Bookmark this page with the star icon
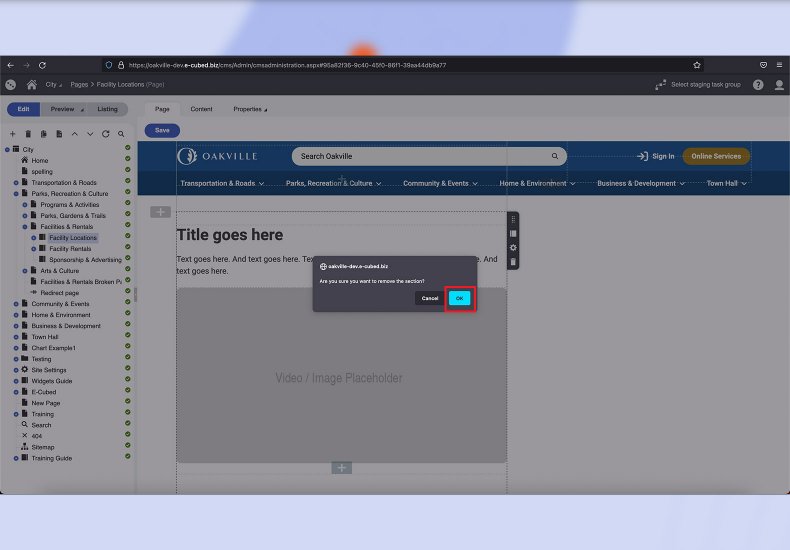The width and height of the screenshot is (790, 550). tap(697, 65)
